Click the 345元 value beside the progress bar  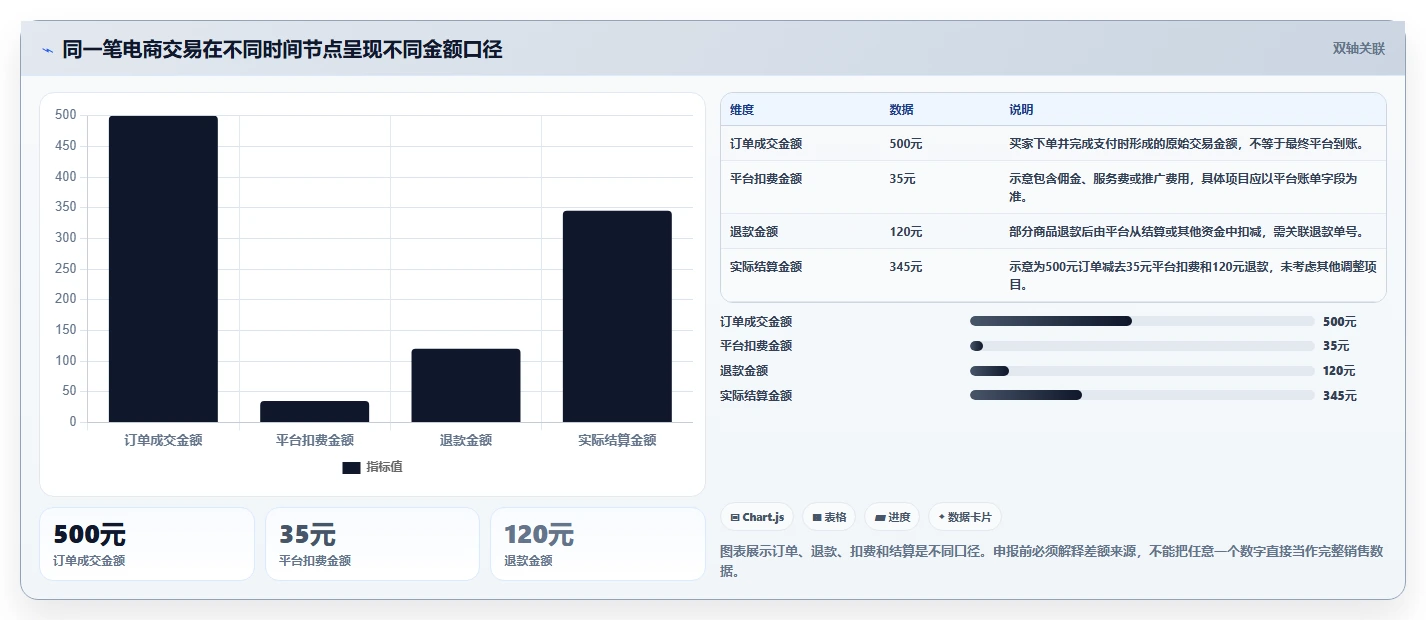1340,396
